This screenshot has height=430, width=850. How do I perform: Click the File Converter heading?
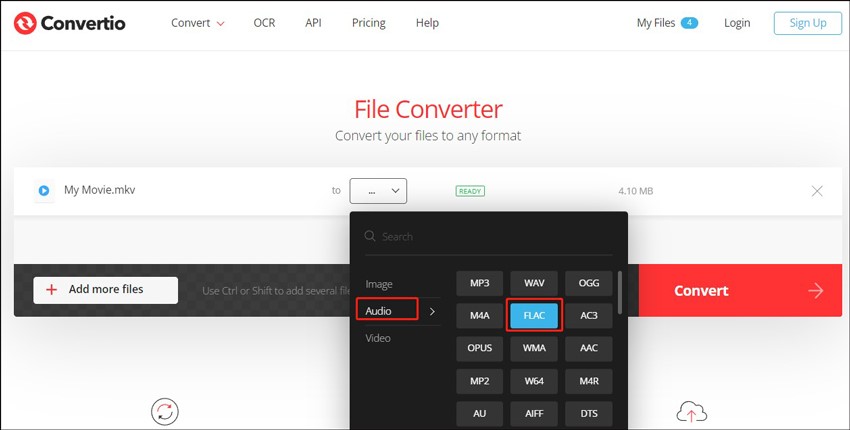[428, 109]
